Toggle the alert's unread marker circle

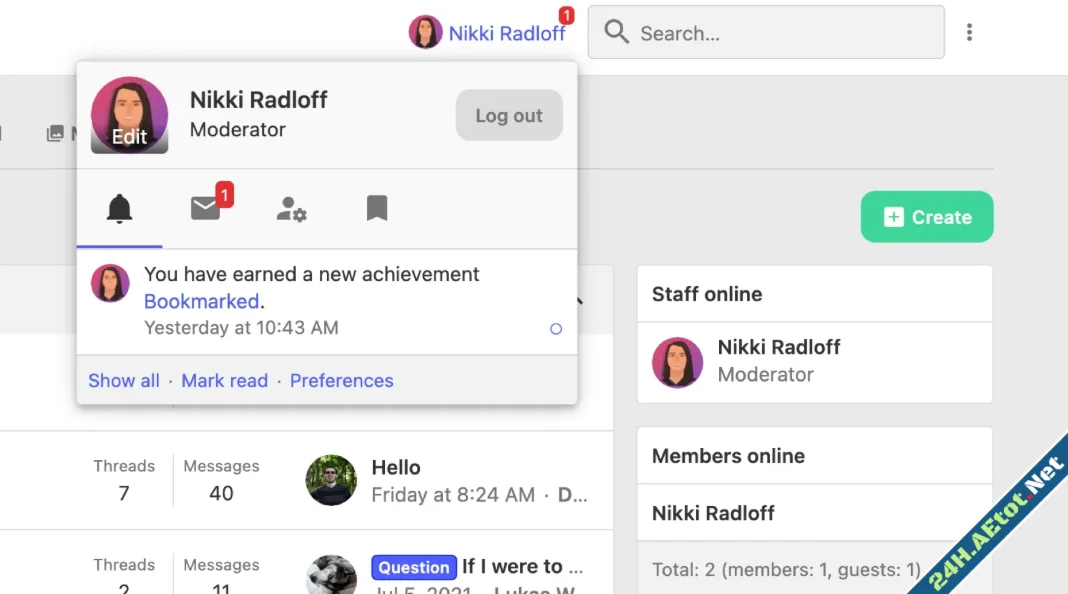(x=556, y=329)
